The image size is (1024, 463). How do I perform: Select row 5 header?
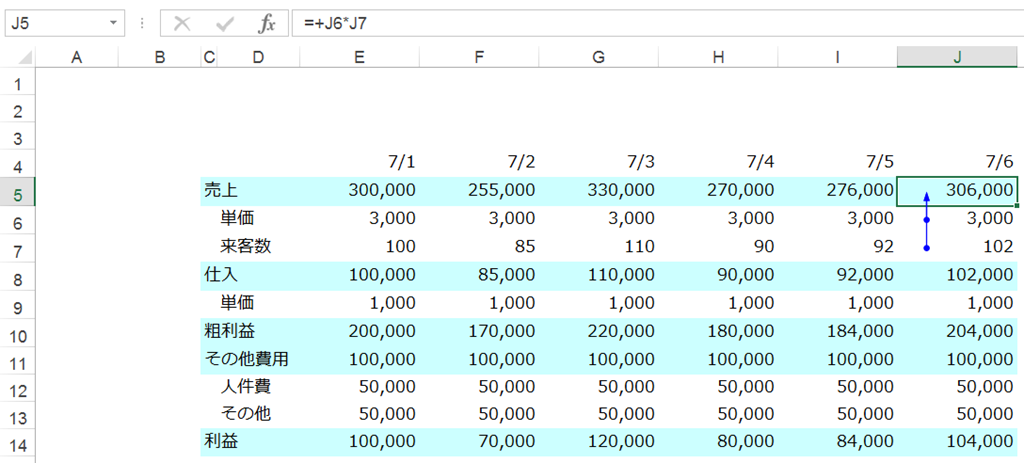pos(18,192)
